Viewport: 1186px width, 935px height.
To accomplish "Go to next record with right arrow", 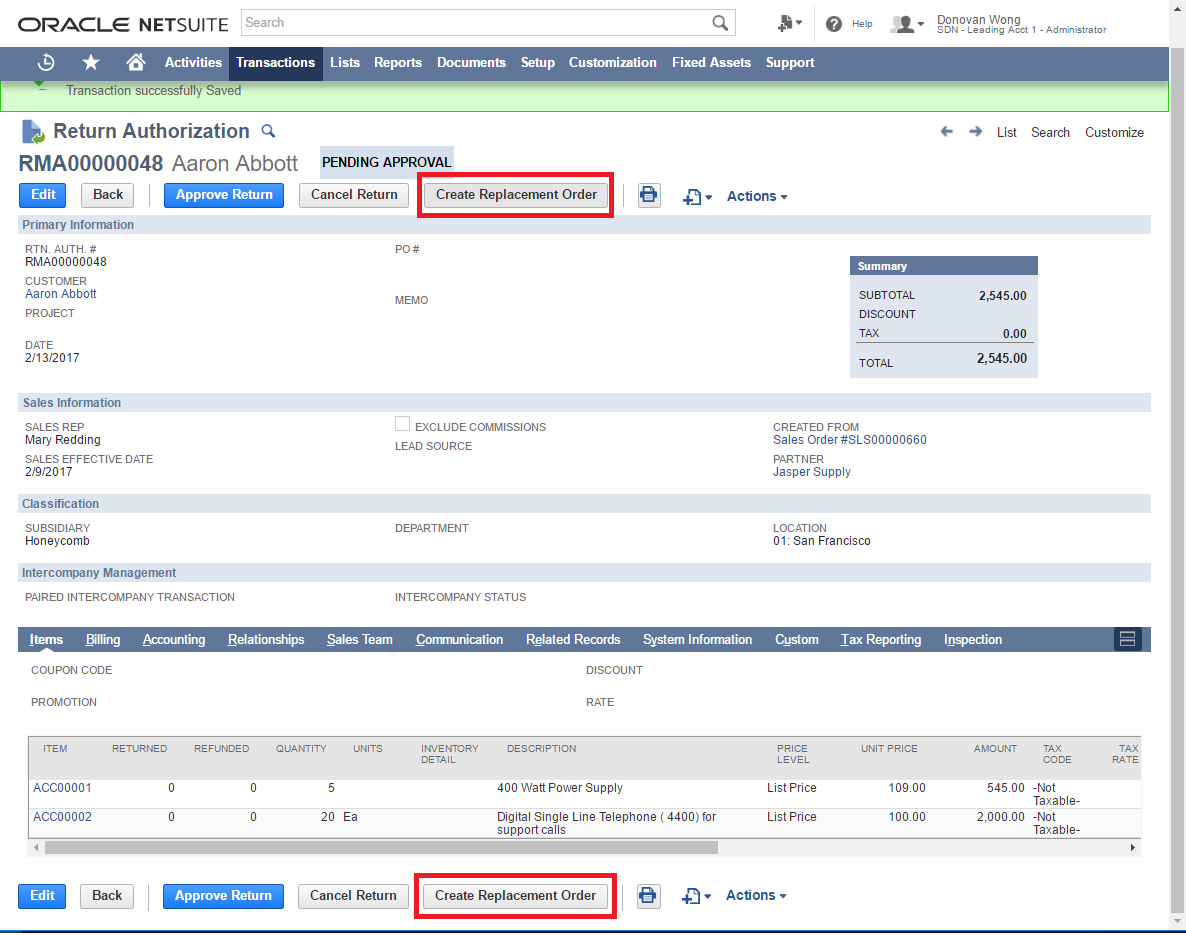I will click(x=976, y=132).
